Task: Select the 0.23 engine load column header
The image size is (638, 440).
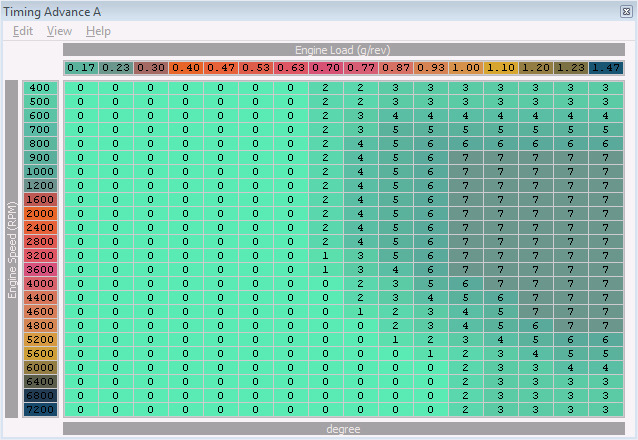Action: pos(116,68)
